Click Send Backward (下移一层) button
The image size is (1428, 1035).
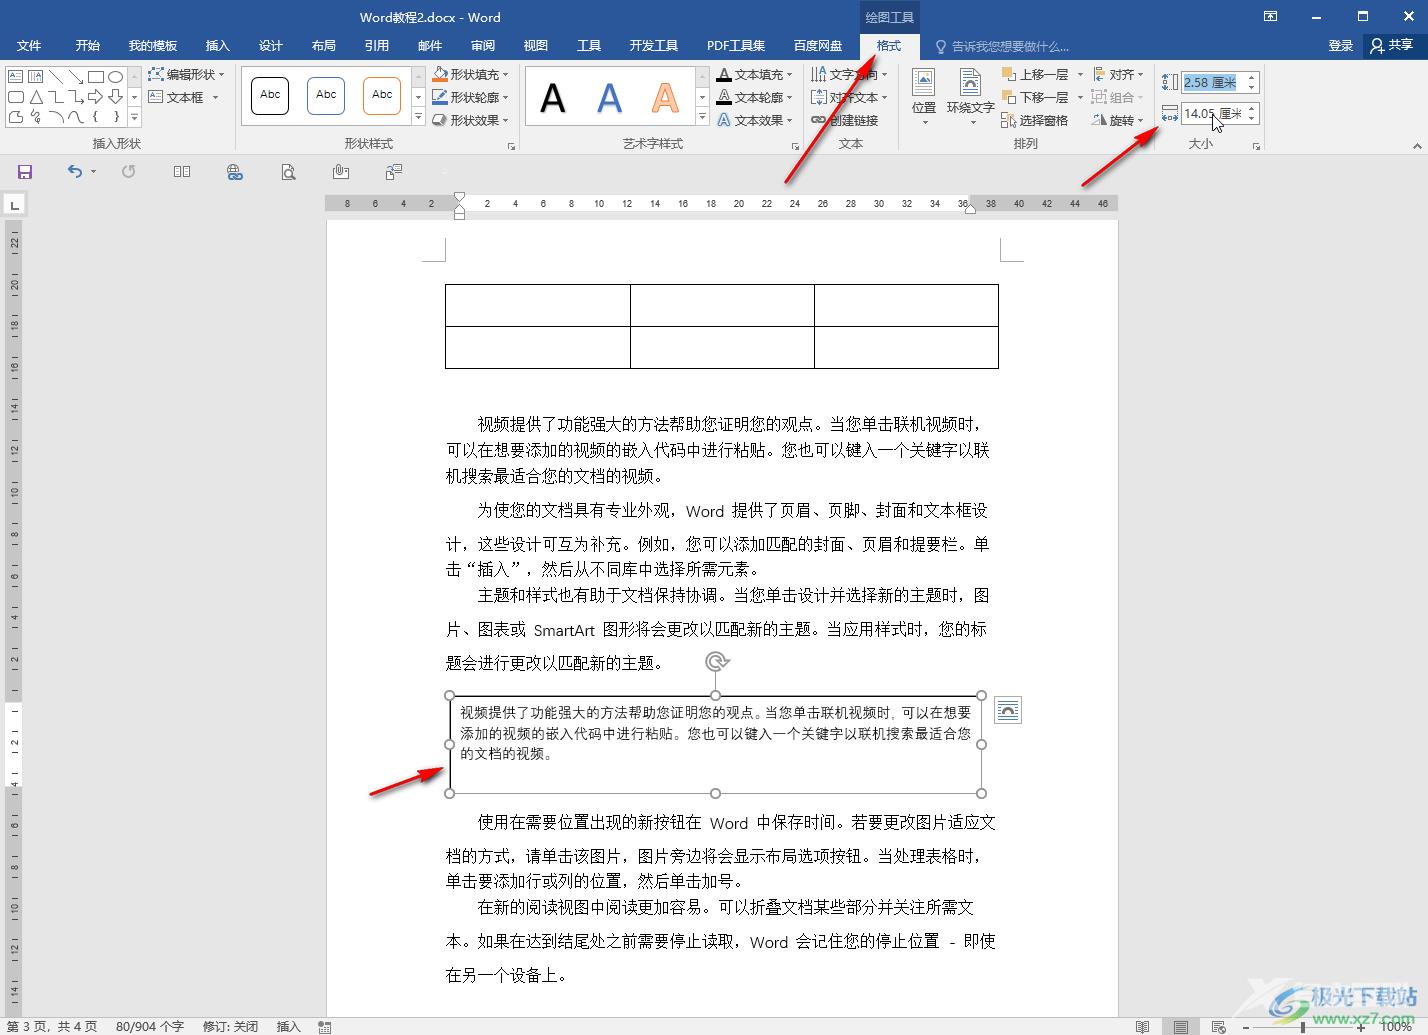pyautogui.click(x=1035, y=97)
